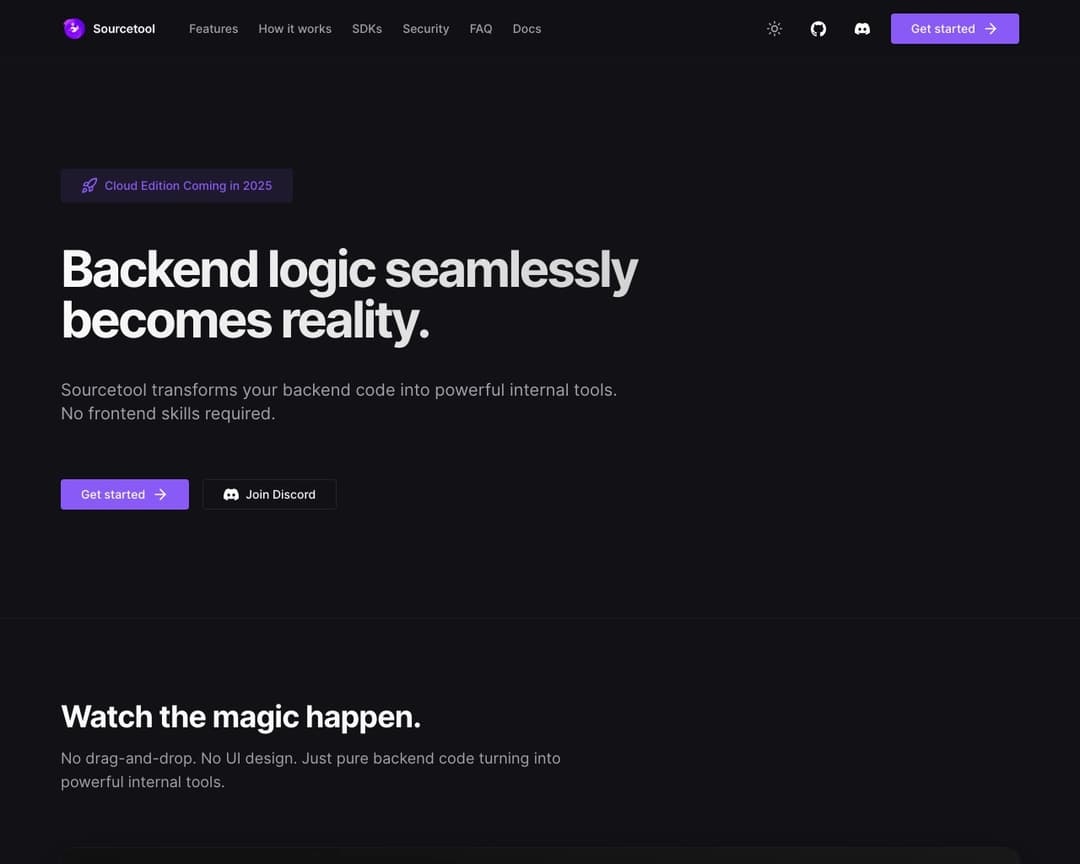Open the SDKs nav link

(367, 29)
